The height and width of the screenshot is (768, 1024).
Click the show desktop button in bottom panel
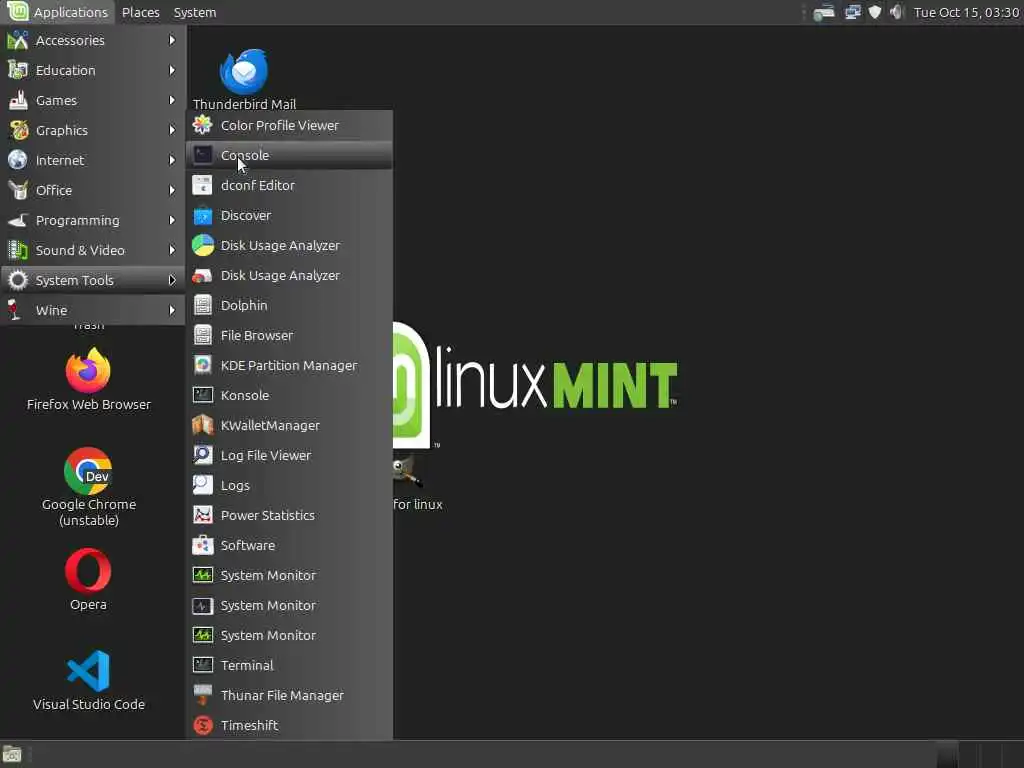(x=12, y=755)
